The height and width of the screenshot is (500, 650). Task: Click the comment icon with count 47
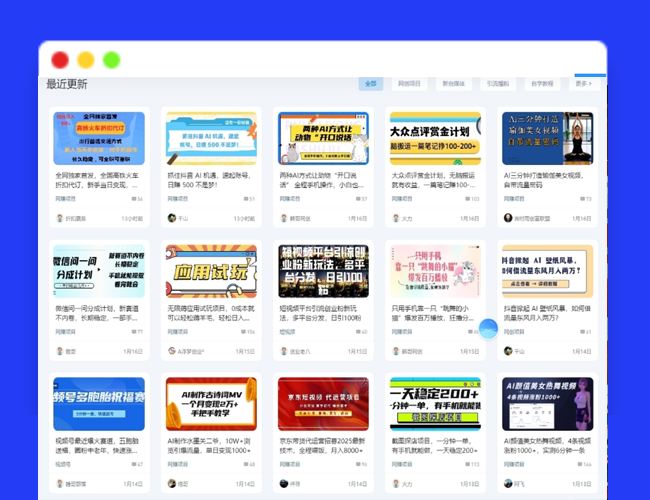tap(134, 464)
